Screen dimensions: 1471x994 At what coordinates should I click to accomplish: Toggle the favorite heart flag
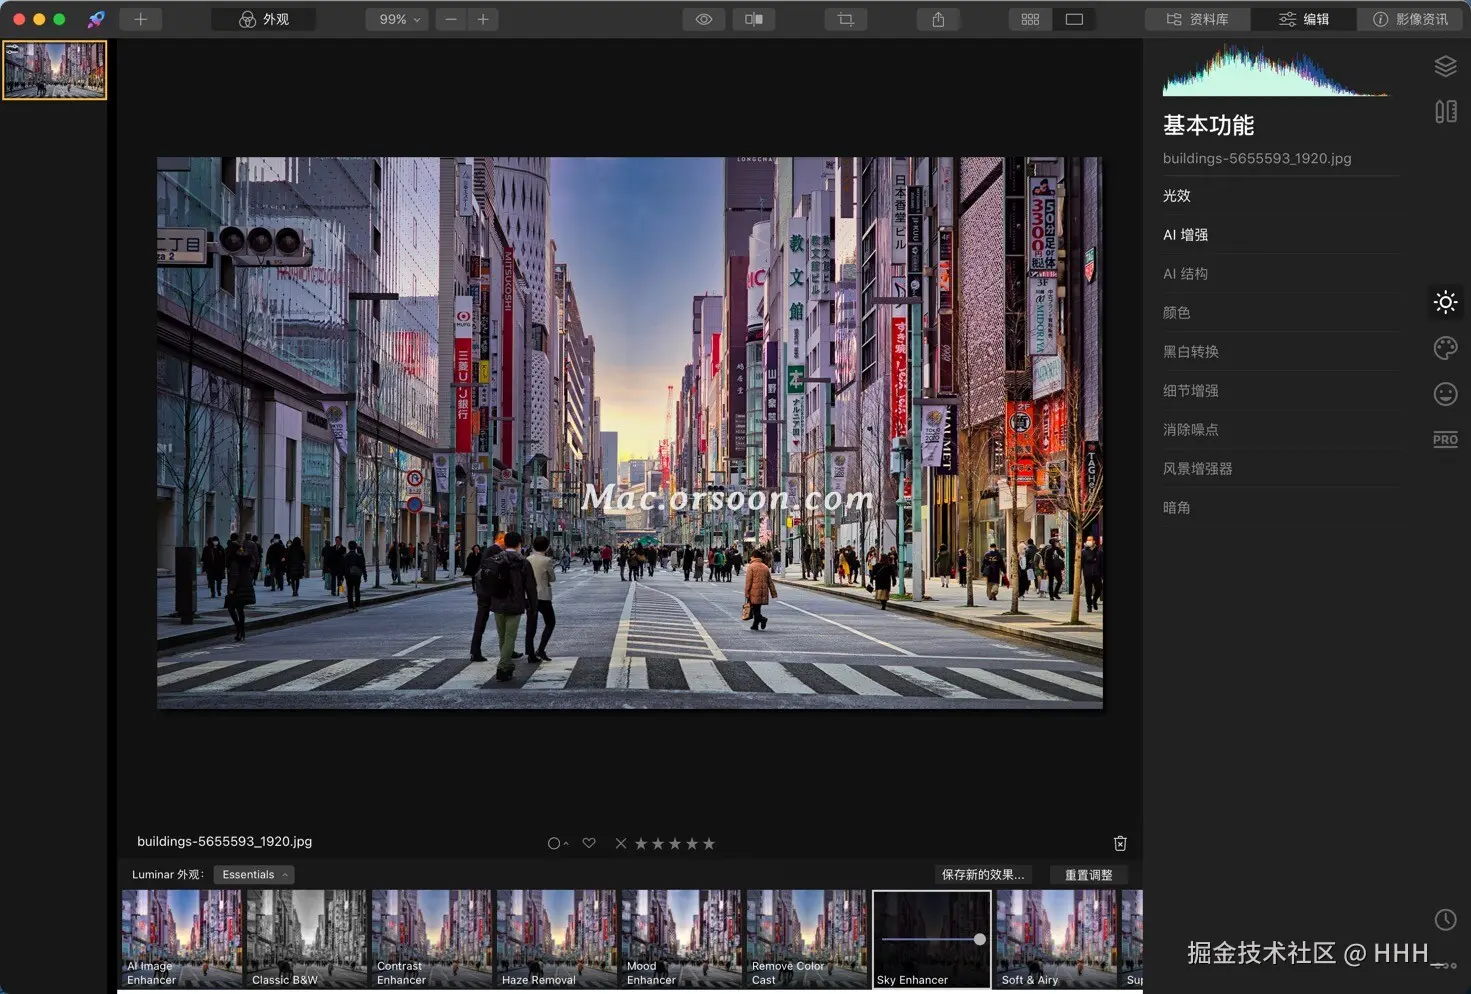(589, 843)
